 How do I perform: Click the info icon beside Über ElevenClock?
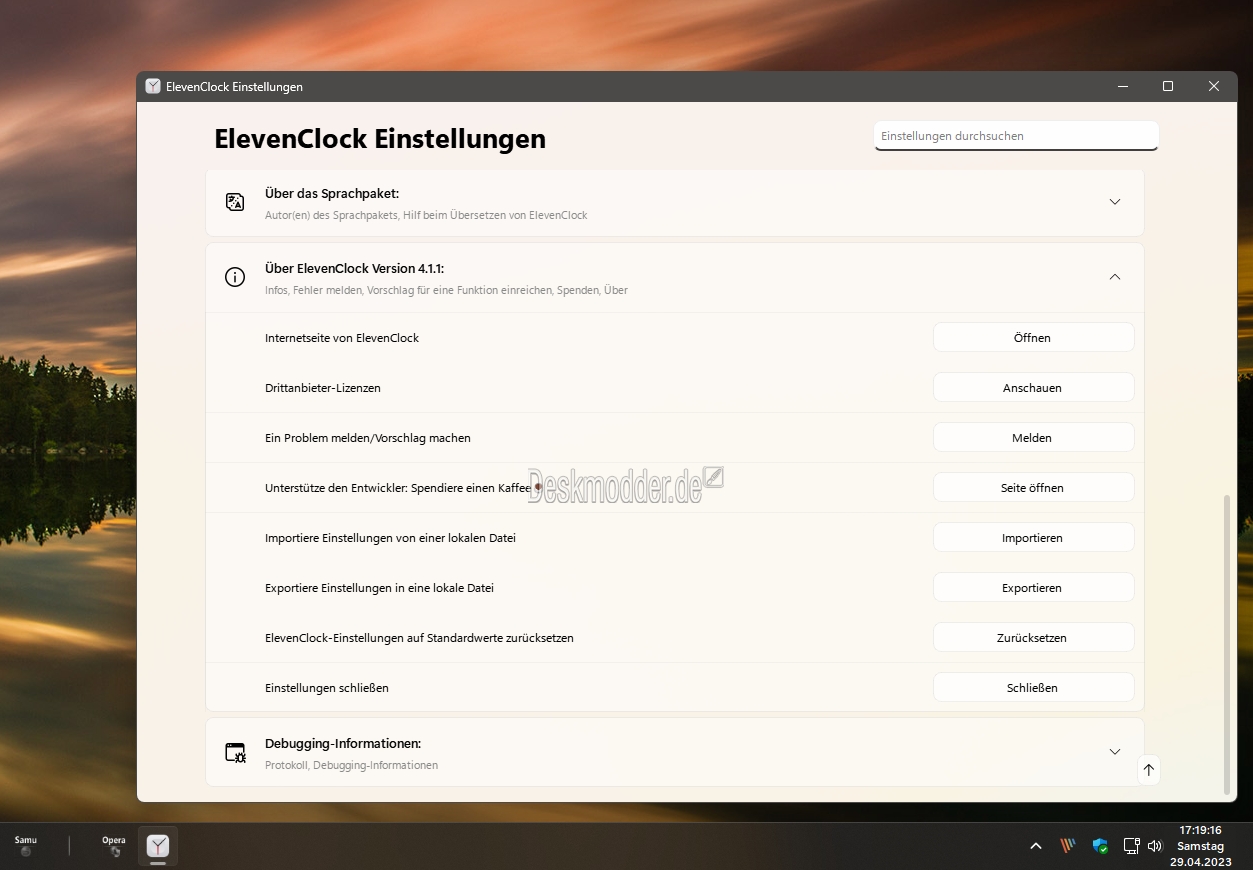pyautogui.click(x=235, y=277)
